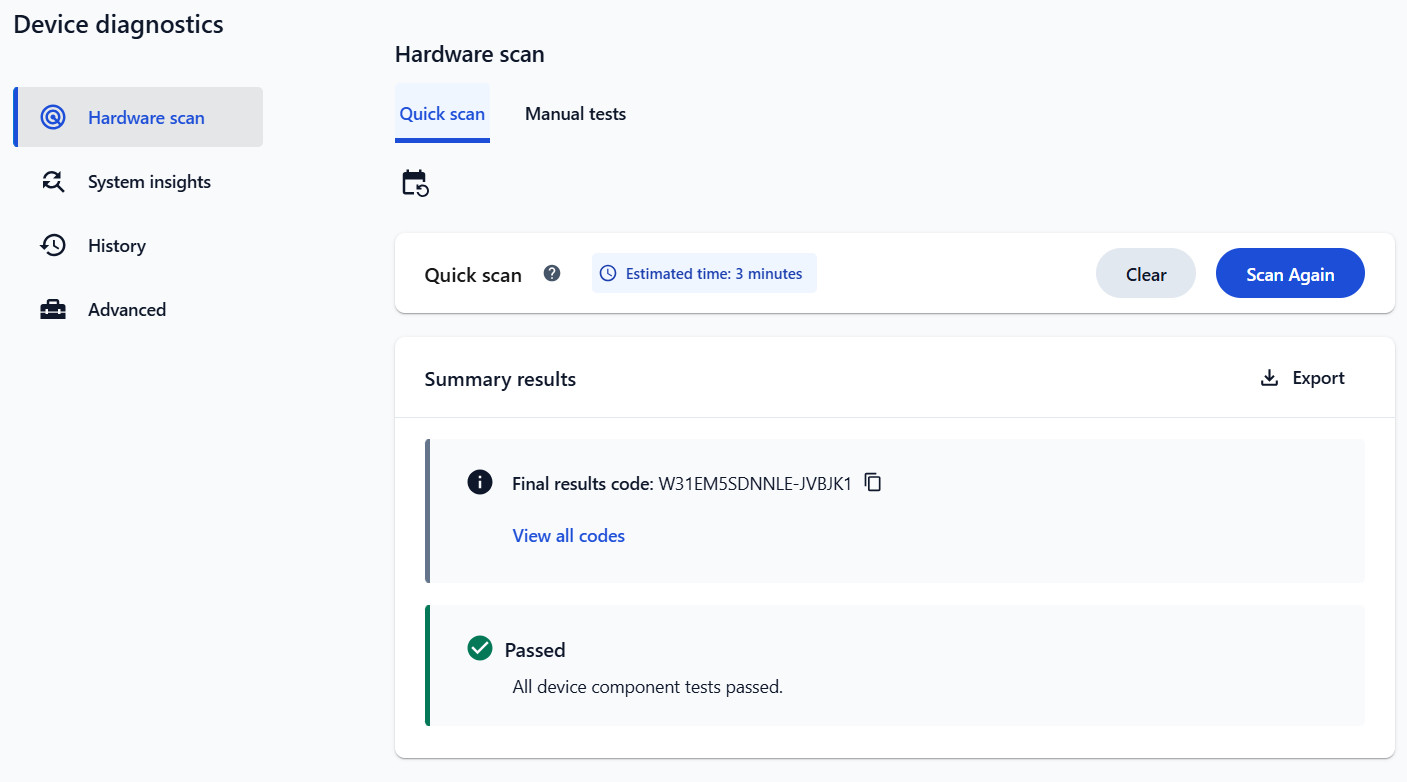Click the Advanced toolbox icon
The image size is (1407, 782).
53,310
